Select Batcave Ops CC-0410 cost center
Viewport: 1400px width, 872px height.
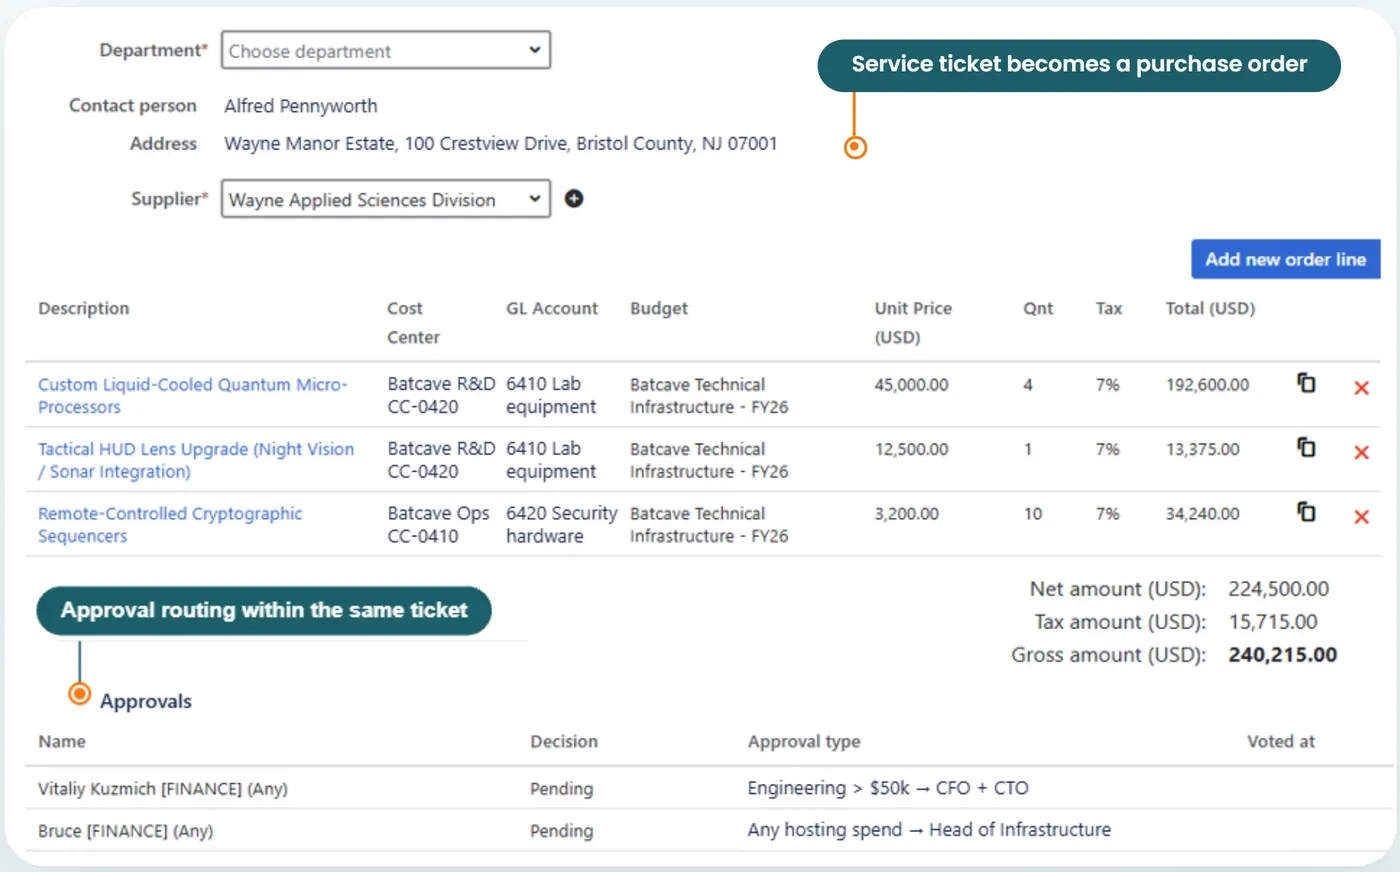438,525
